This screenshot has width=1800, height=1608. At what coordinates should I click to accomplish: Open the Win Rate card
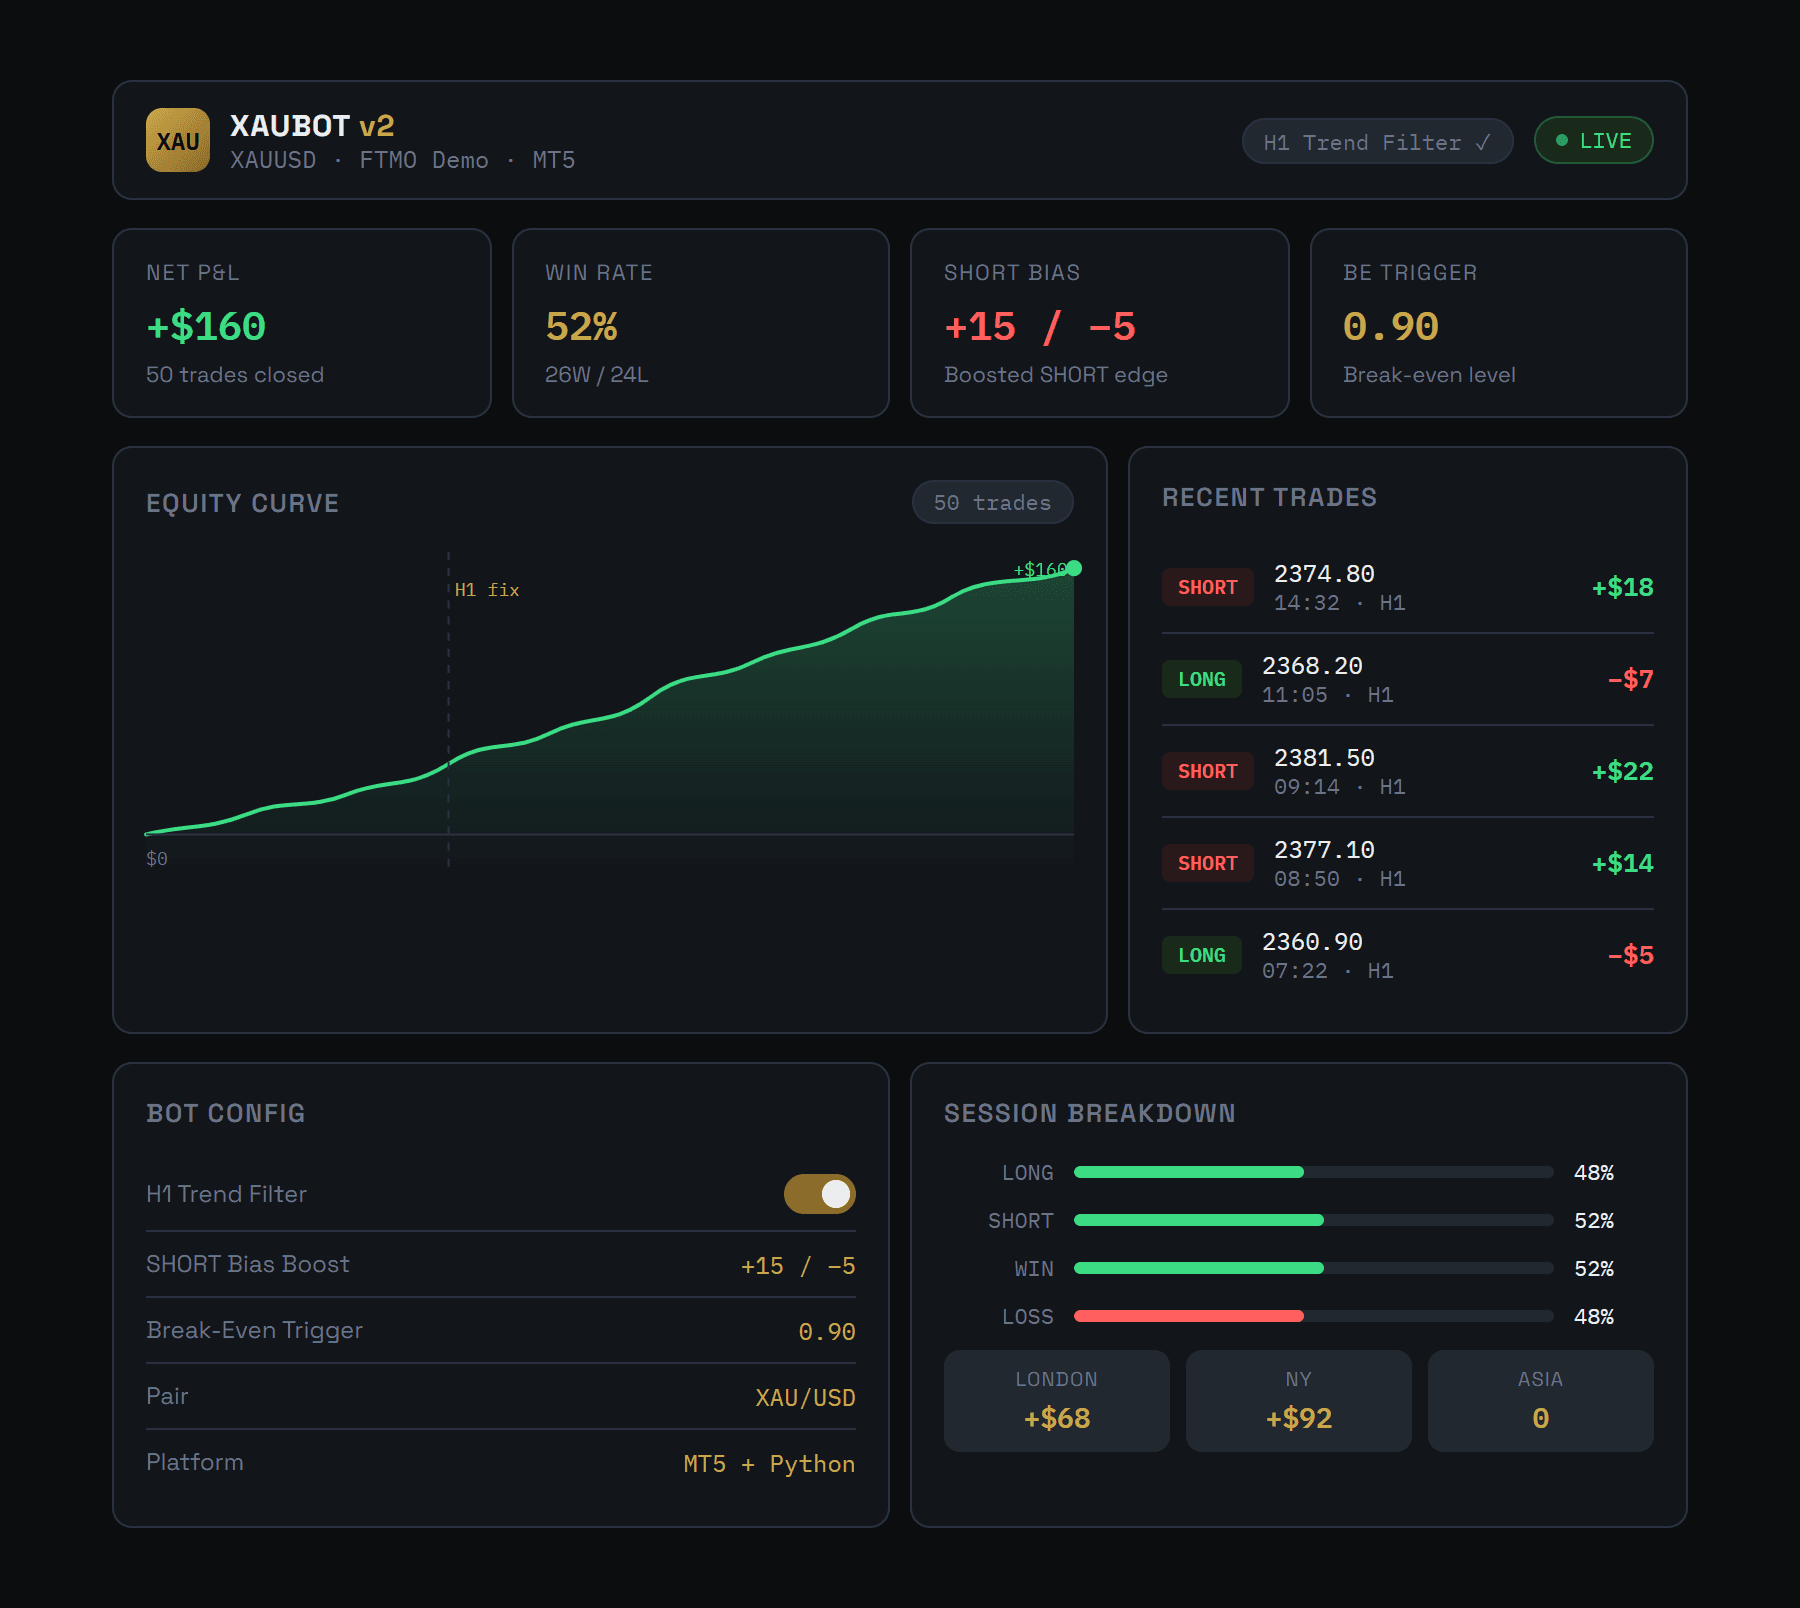[x=701, y=323]
